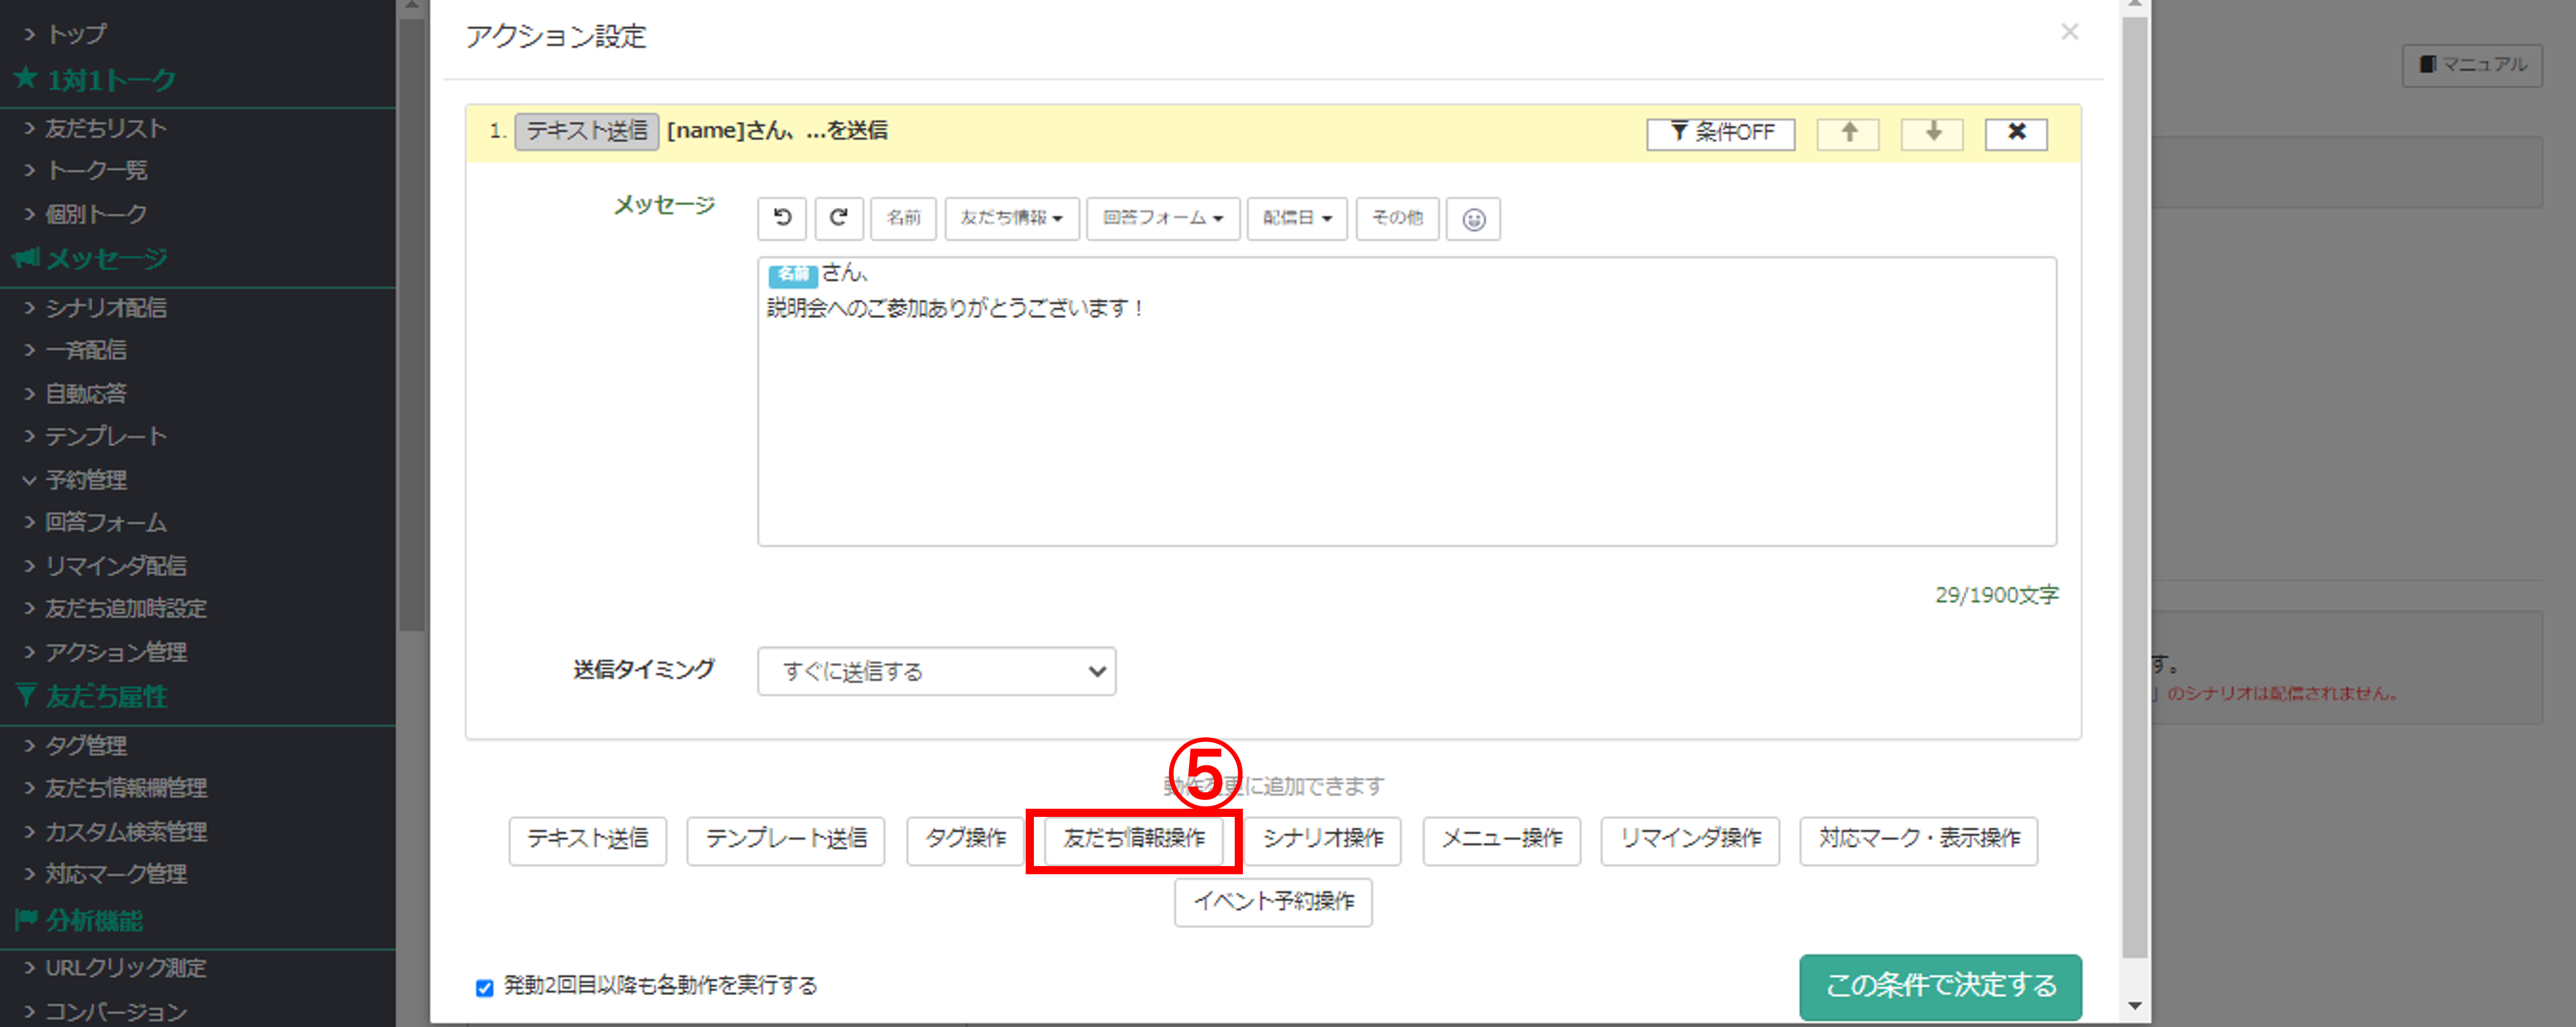The width and height of the screenshot is (2576, 1027).
Task: Open テンプレート in the sidebar
Action: click(106, 437)
